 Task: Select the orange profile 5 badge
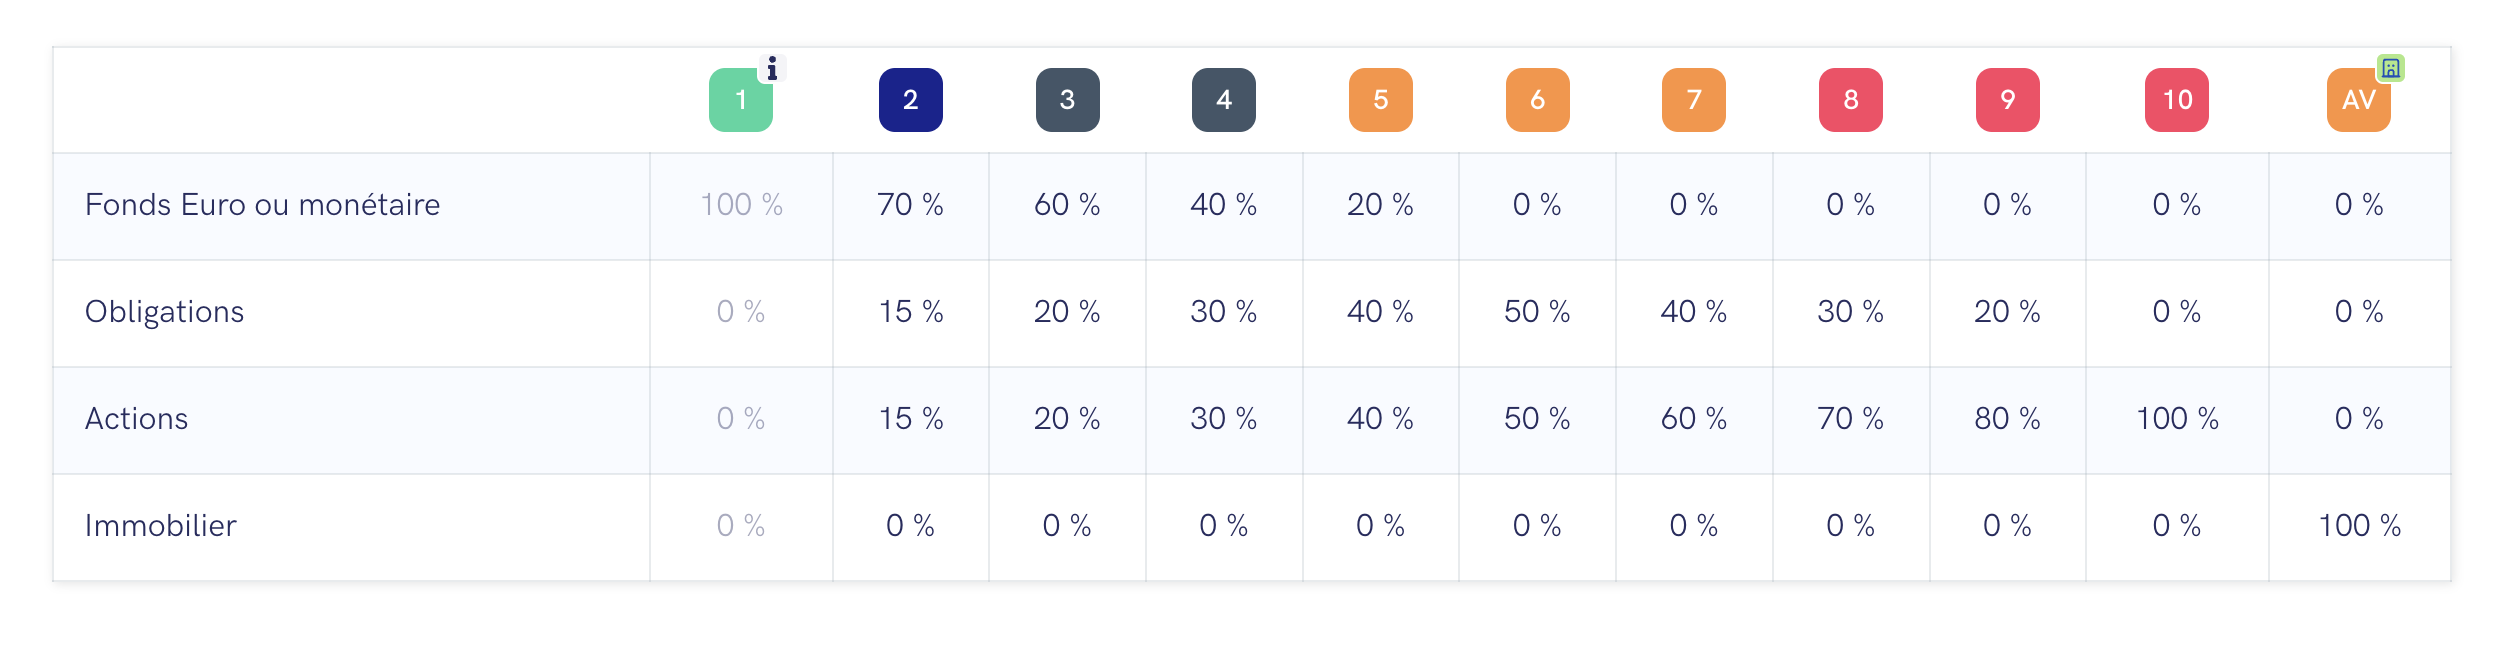1380,100
